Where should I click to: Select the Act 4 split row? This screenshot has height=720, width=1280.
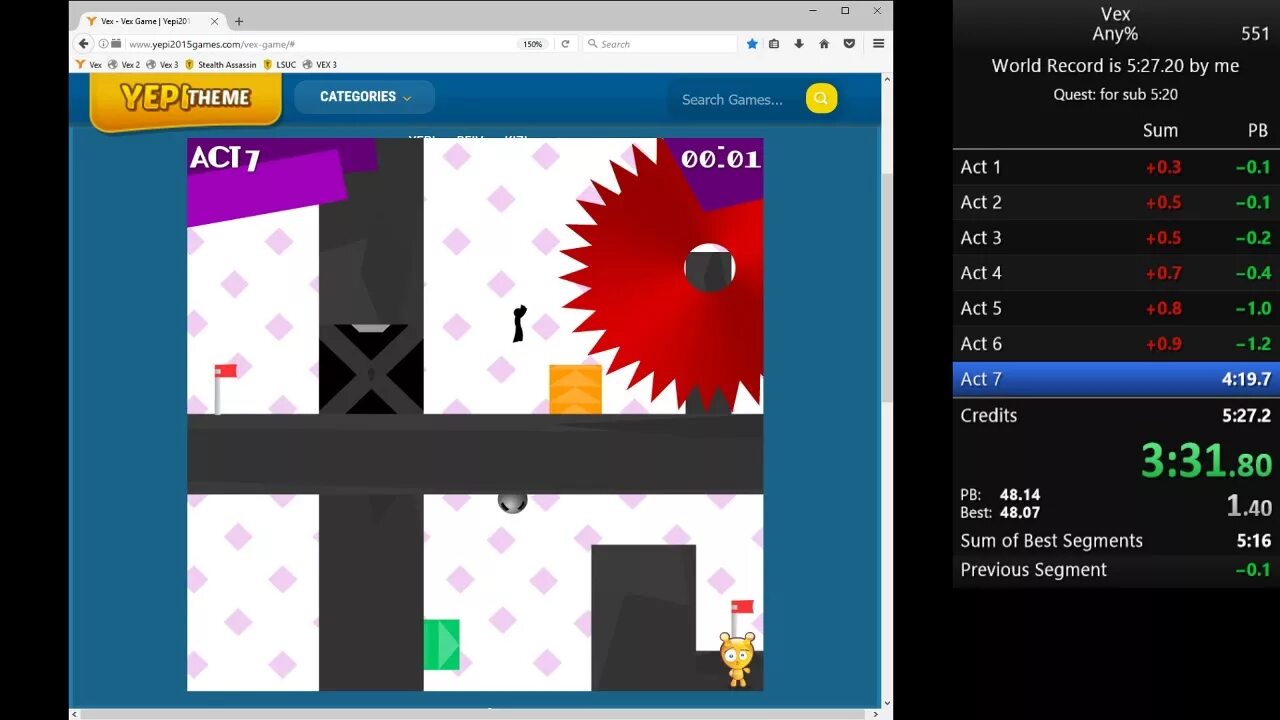pyautogui.click(x=1116, y=273)
